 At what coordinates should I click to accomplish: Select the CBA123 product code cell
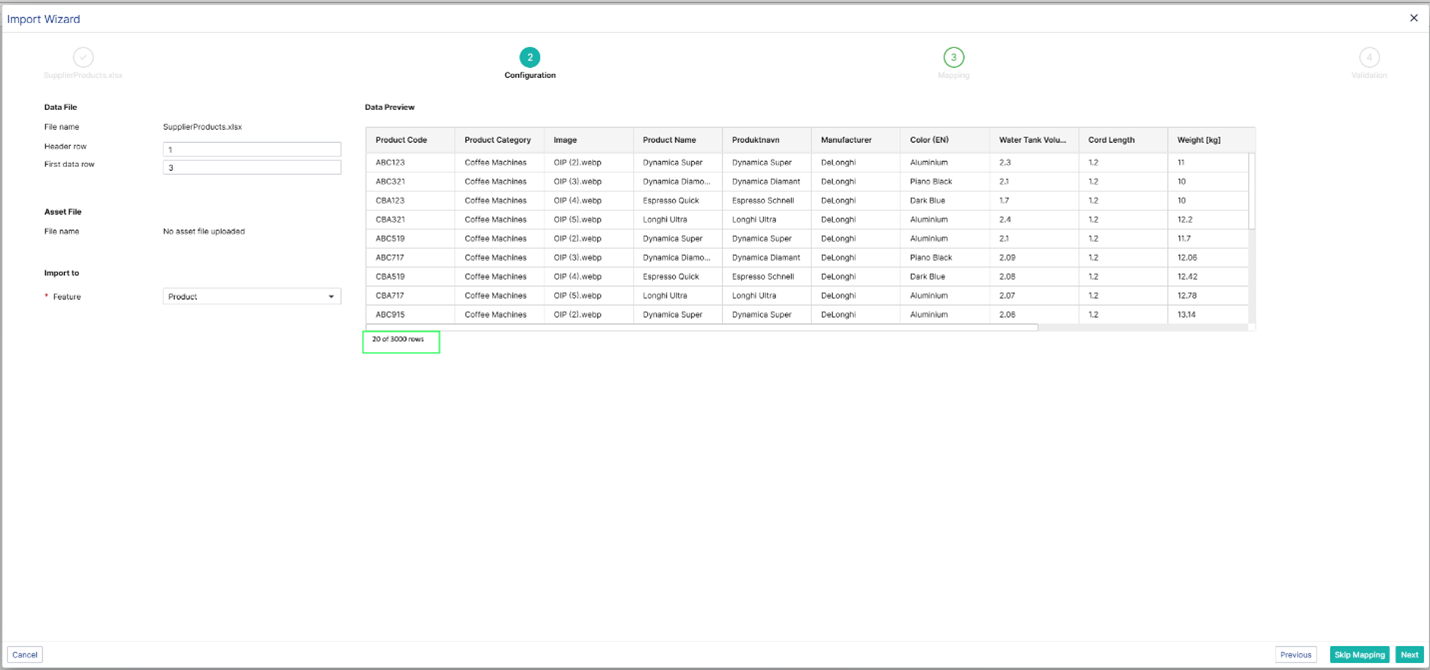tap(410, 201)
